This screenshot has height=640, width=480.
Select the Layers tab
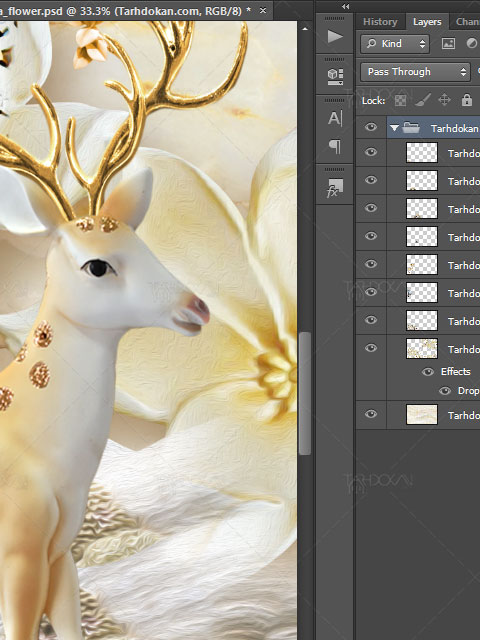coord(427,22)
